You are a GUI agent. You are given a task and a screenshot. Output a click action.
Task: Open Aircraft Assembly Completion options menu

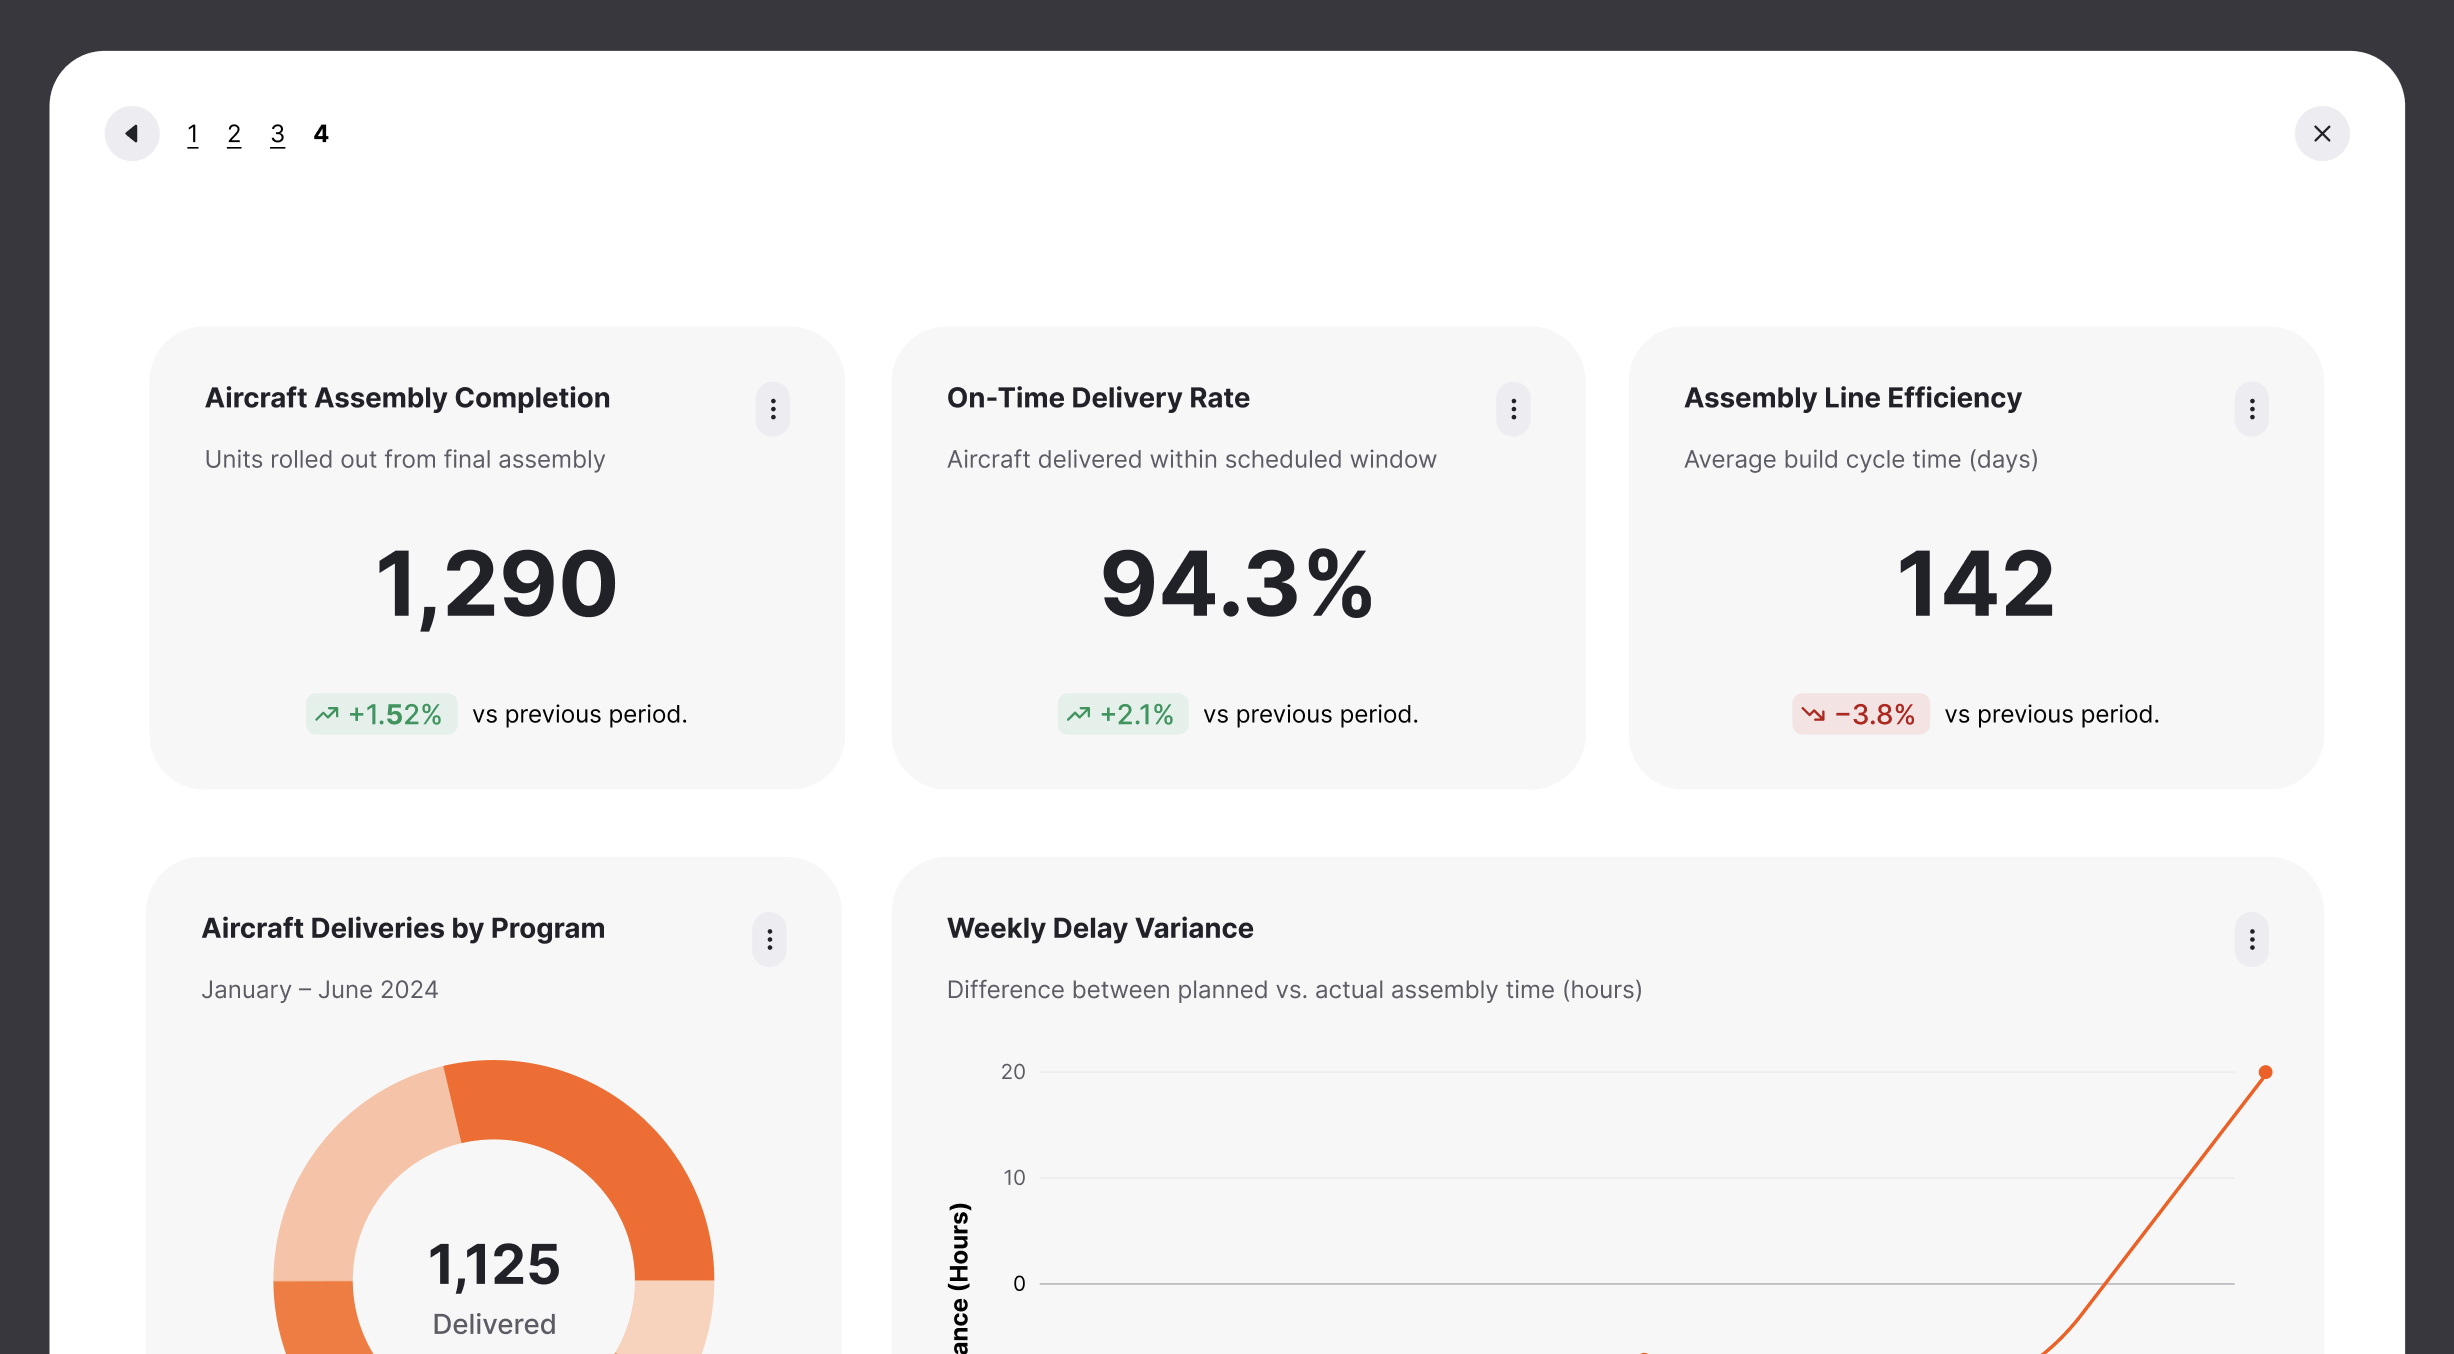click(772, 409)
